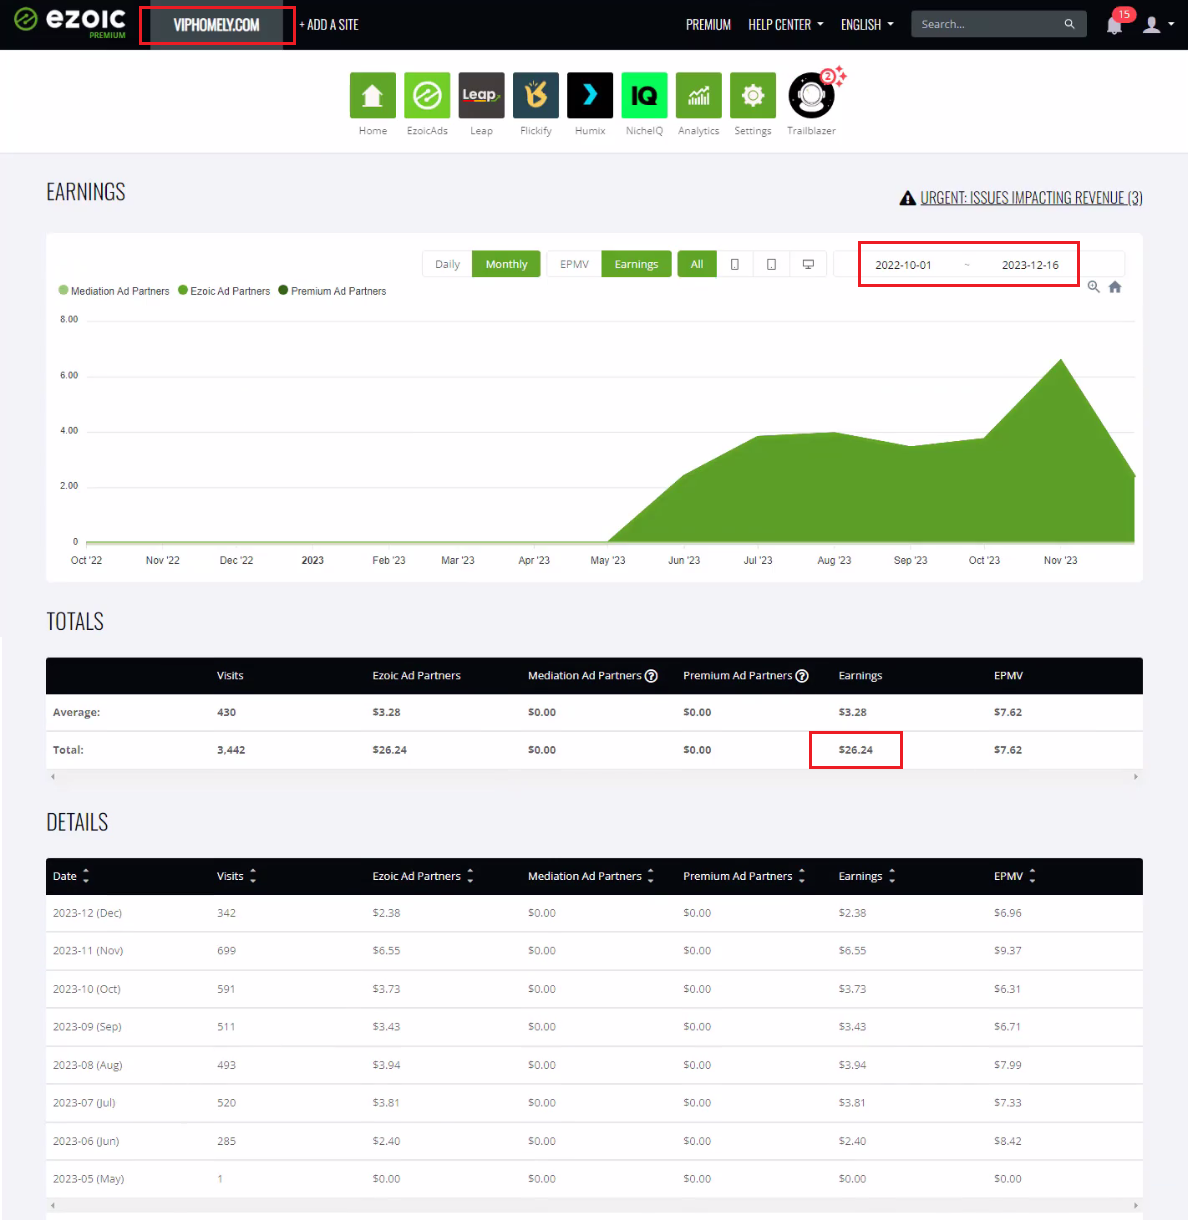Toggle chart to EPMV

(574, 264)
